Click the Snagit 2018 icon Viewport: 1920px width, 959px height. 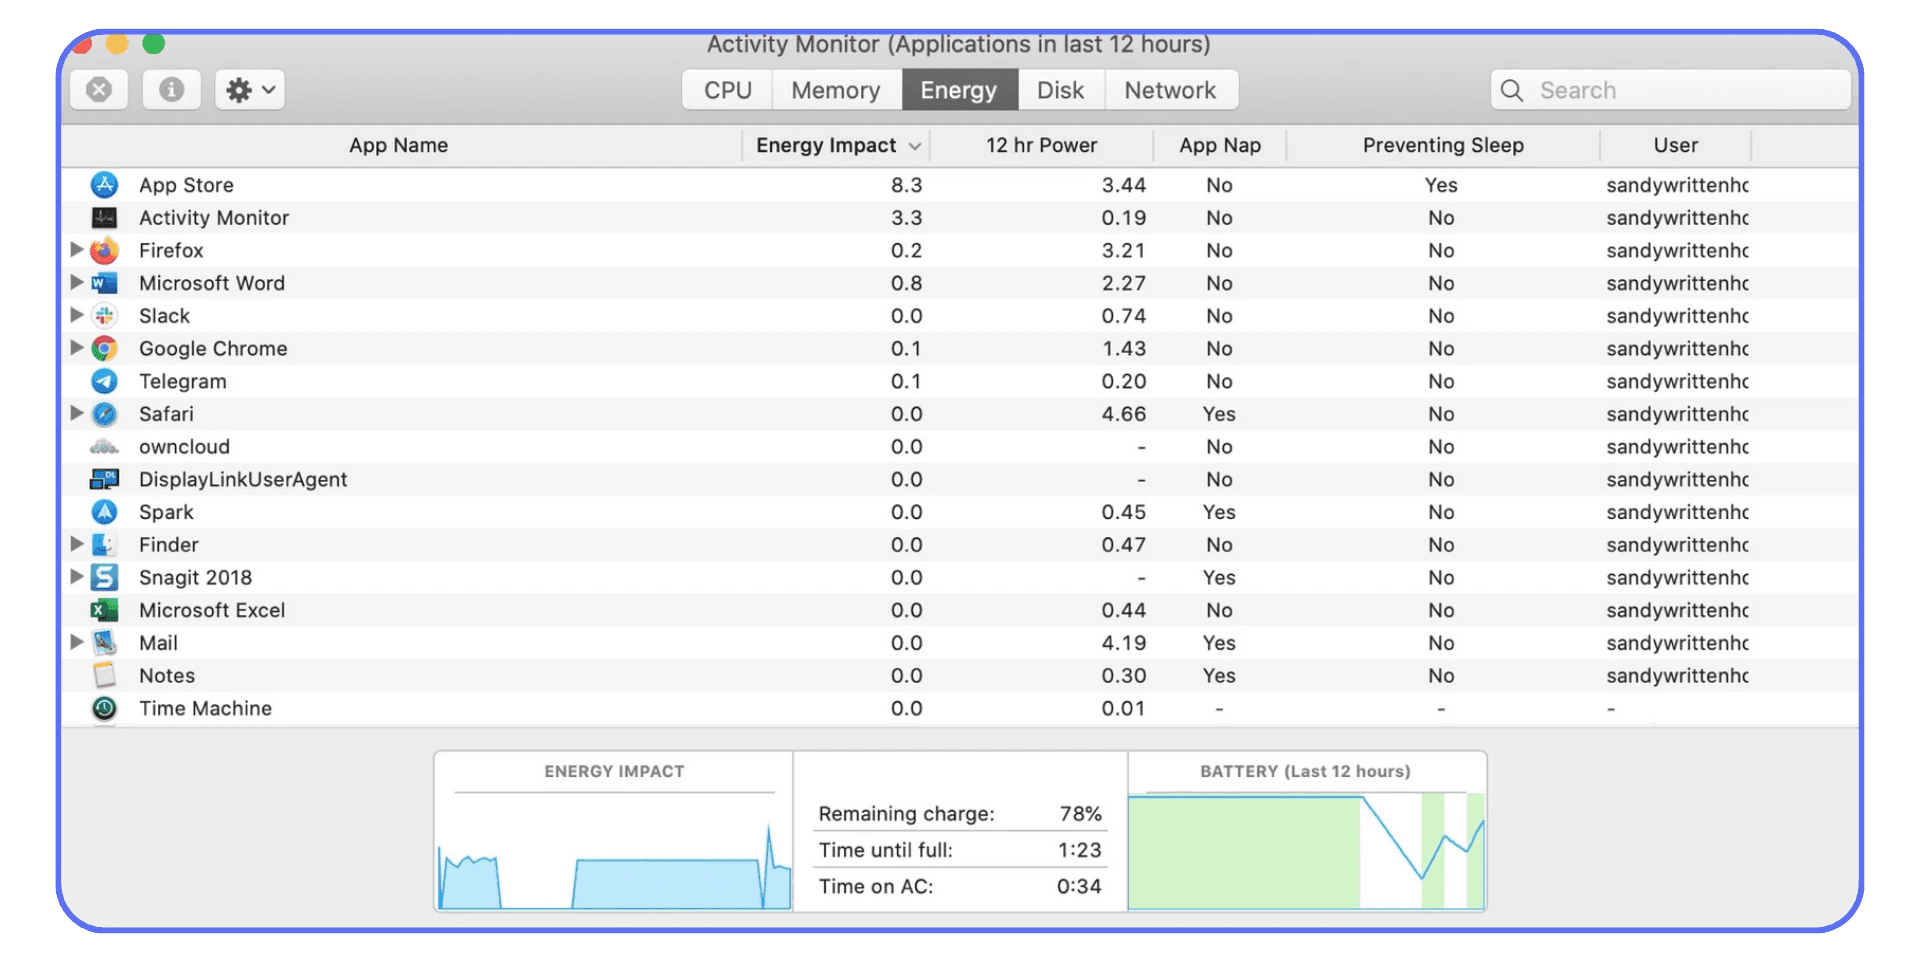[104, 577]
